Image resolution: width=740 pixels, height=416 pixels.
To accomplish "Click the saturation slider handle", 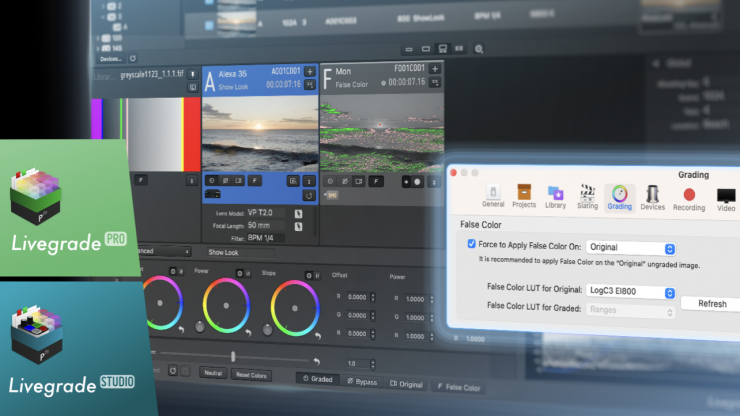I will (233, 356).
